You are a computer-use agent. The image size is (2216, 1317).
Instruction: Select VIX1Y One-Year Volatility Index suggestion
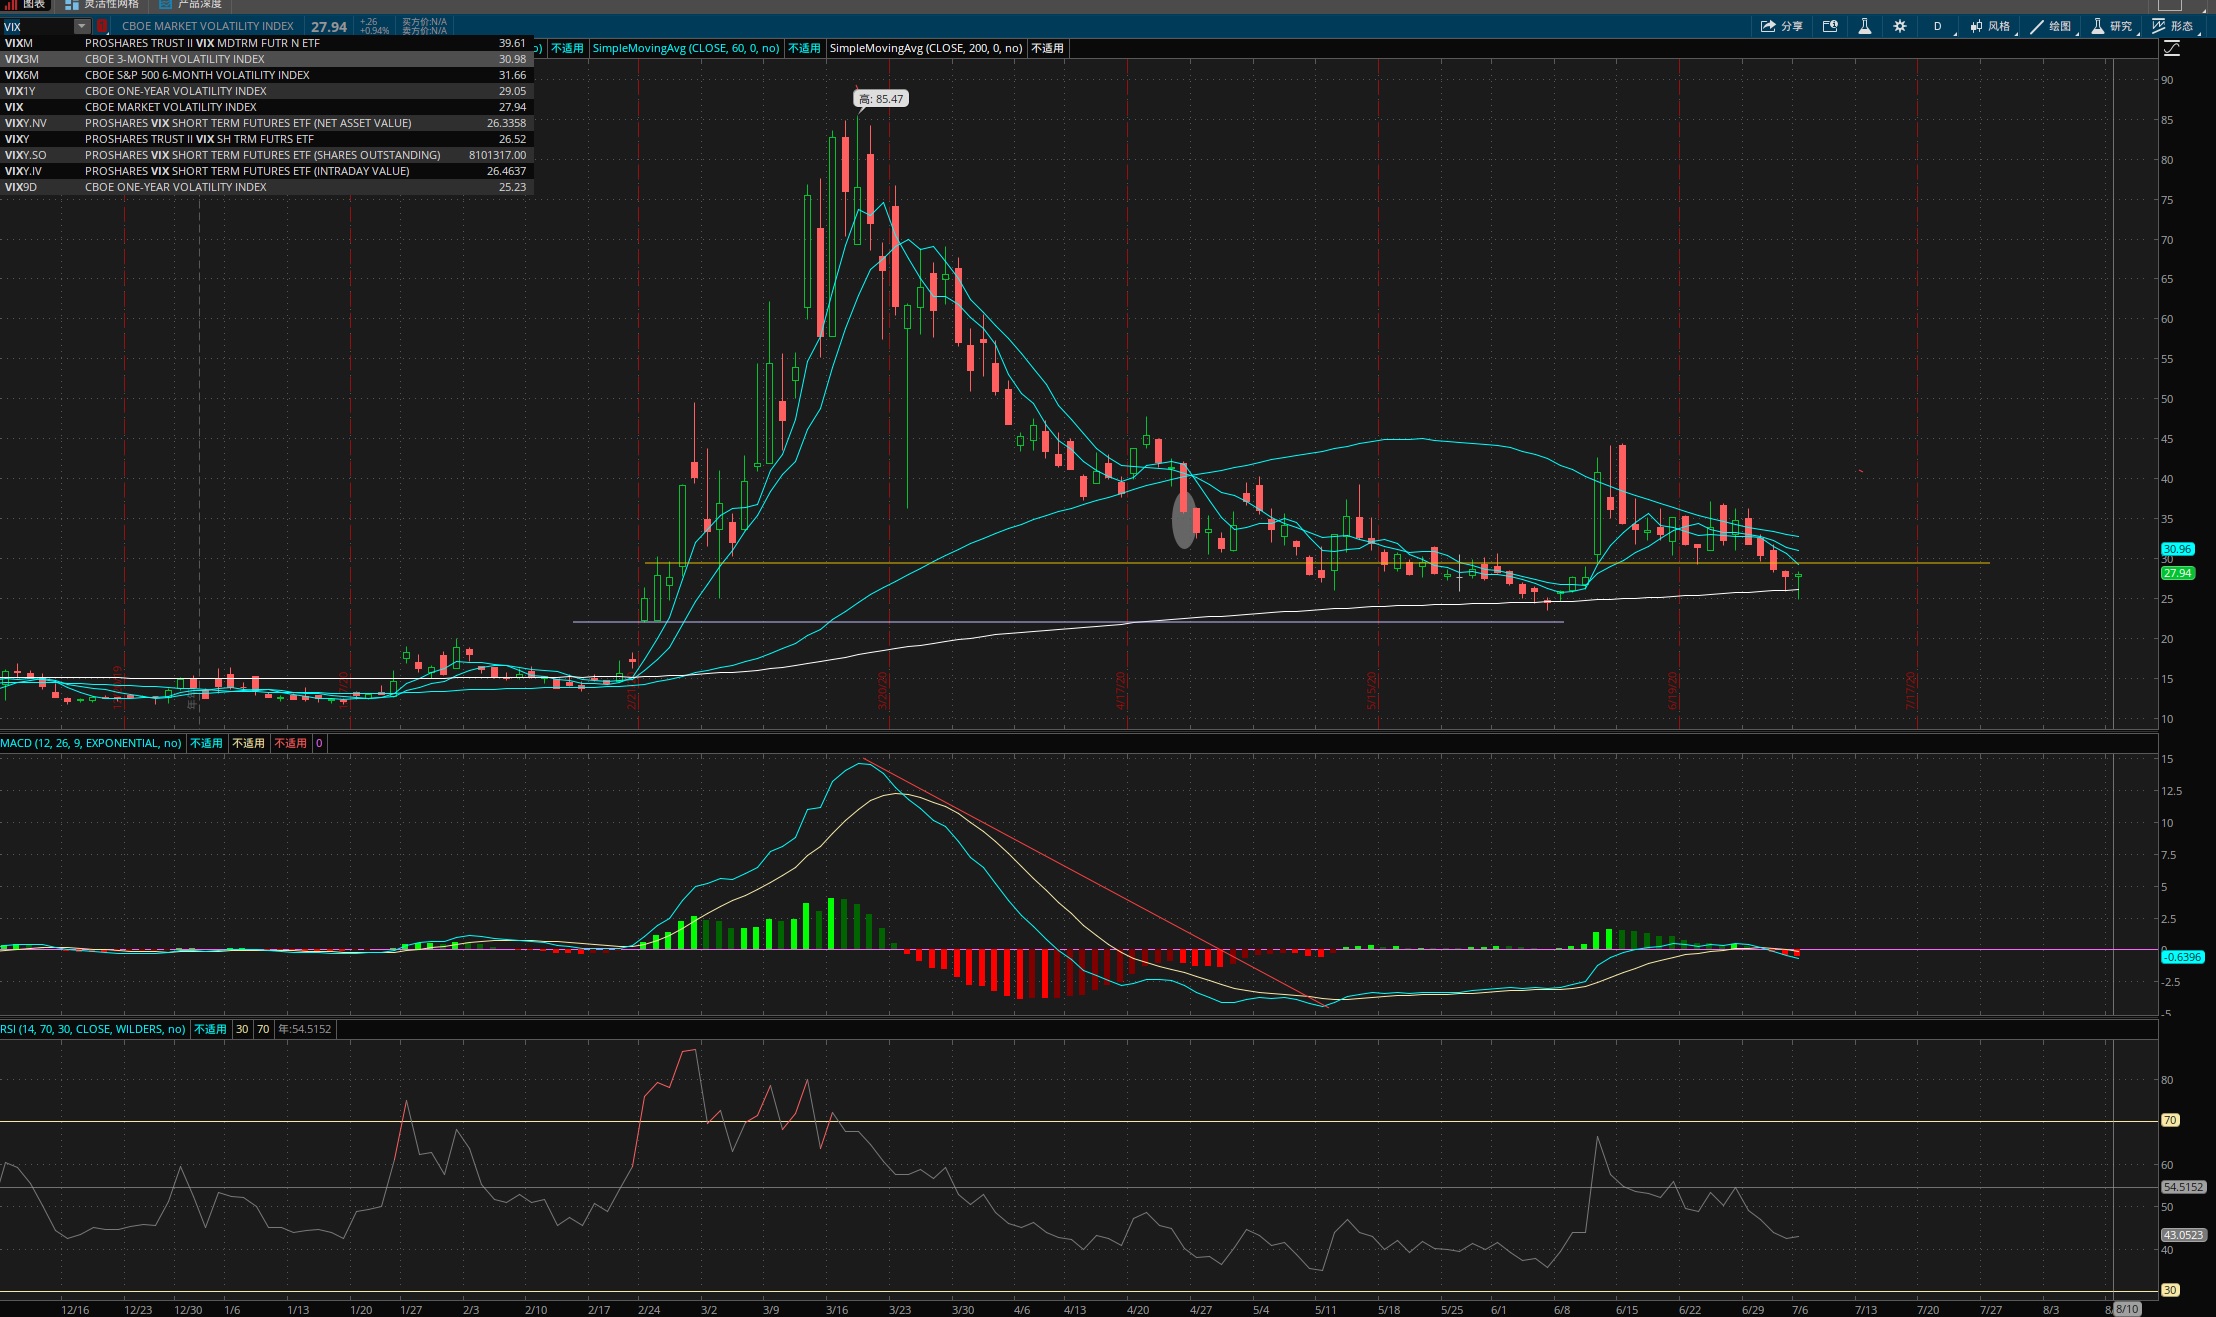(x=266, y=91)
